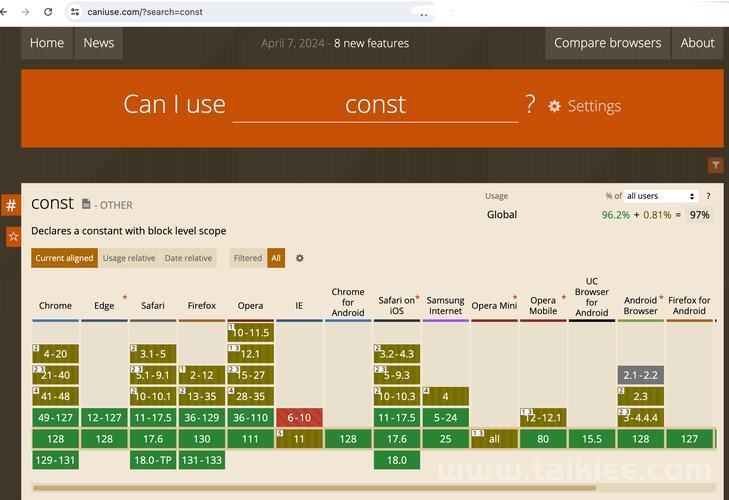
Task: Click the browser back arrow
Action: 4,12
